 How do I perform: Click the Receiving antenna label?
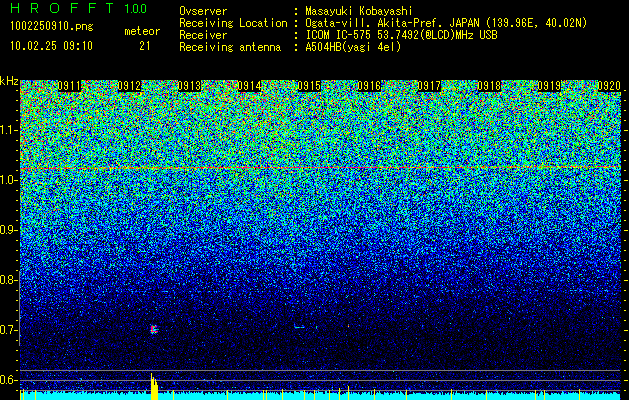click(230, 47)
